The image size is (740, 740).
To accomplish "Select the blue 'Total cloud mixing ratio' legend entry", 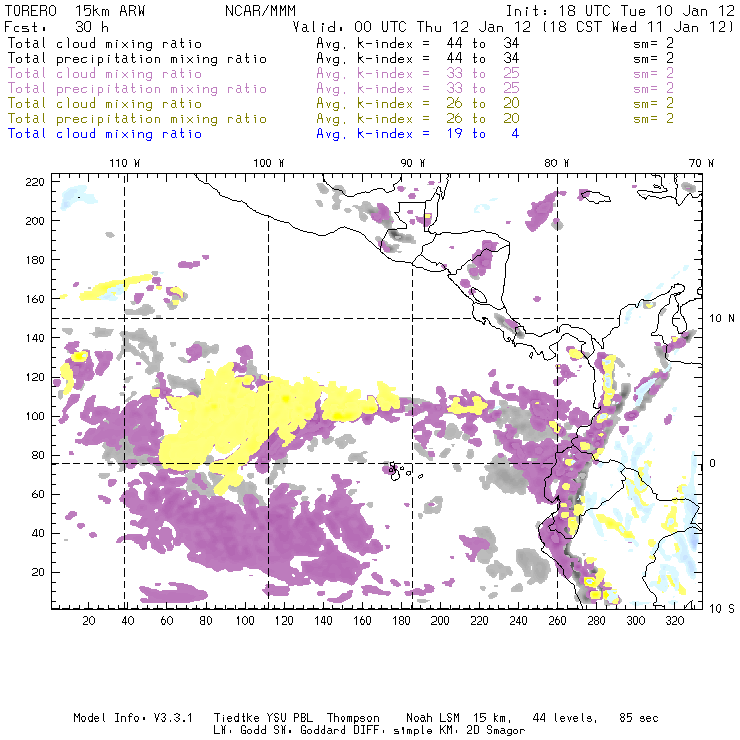I will (105, 134).
